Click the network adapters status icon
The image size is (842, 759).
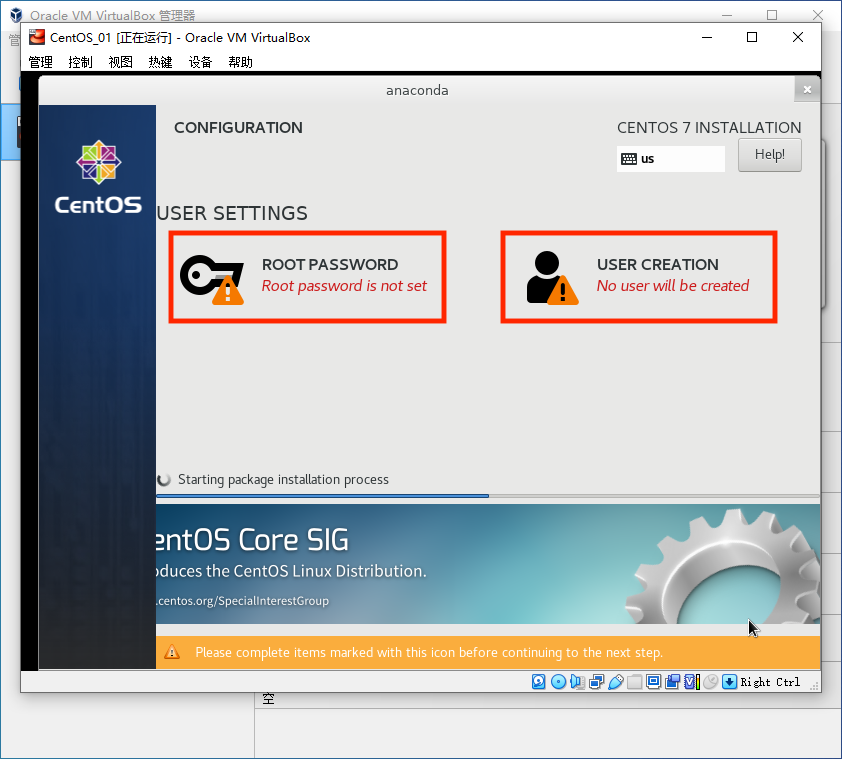597,682
